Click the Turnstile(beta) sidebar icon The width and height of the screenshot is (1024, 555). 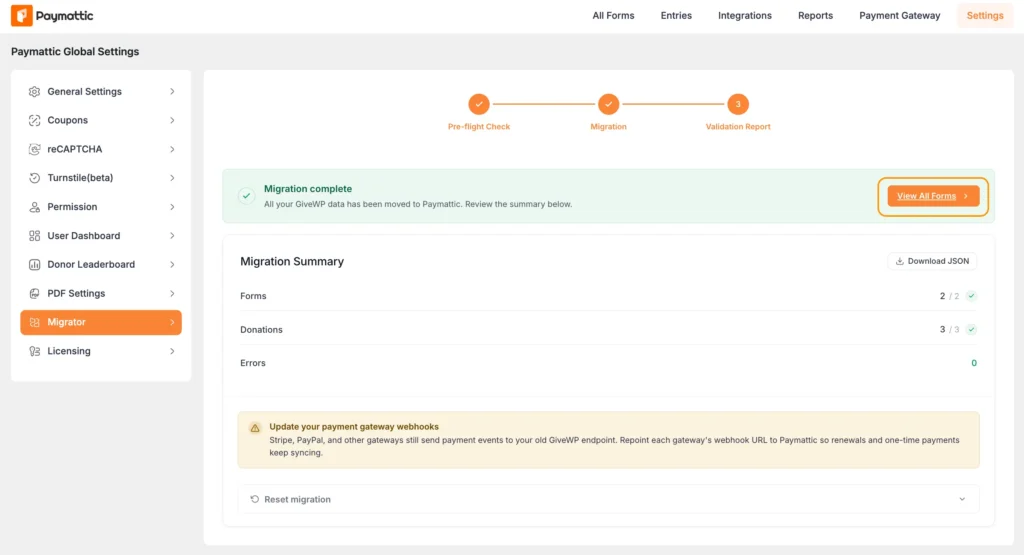pos(35,178)
